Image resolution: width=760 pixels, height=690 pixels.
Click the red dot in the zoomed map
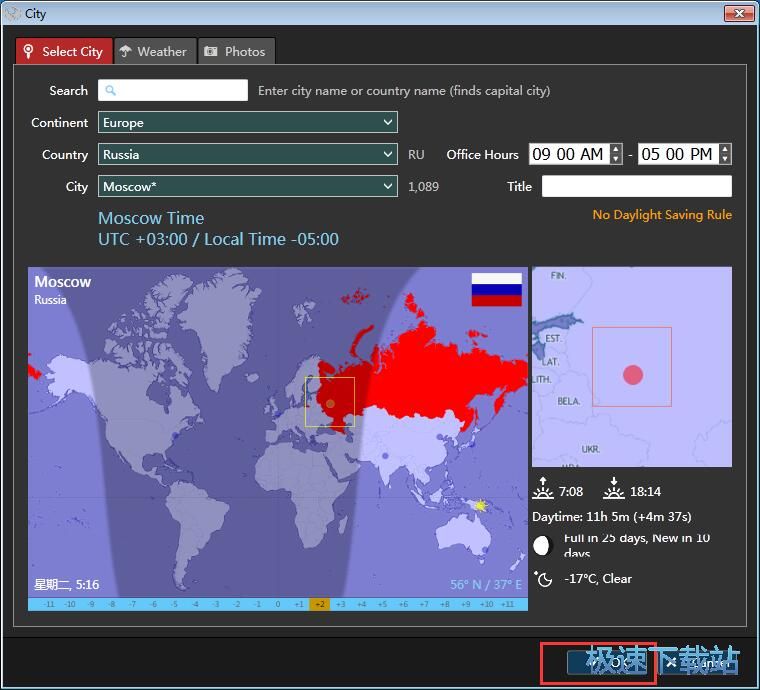[632, 375]
